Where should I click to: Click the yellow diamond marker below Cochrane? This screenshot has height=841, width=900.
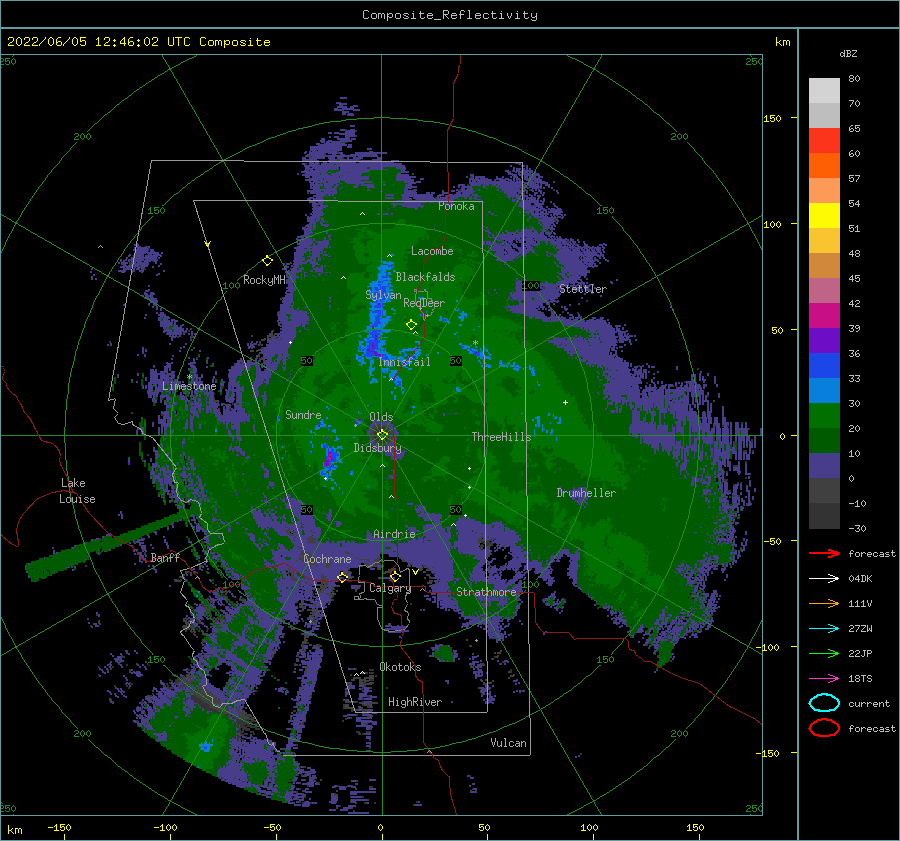[x=343, y=577]
